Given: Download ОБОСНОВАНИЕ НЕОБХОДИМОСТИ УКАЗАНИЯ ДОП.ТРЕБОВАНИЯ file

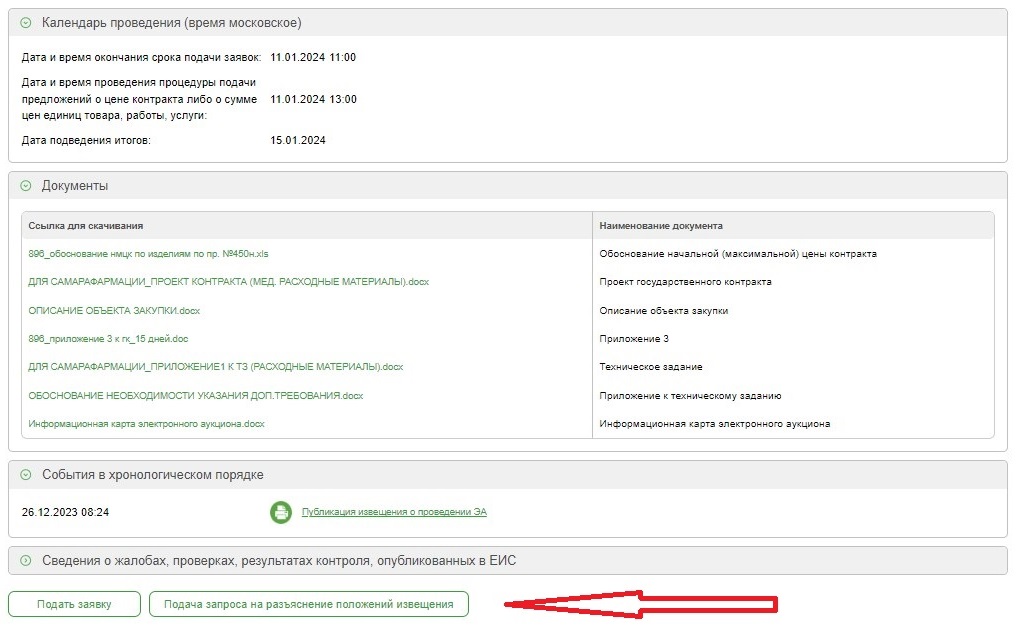Looking at the screenshot, I should click(x=196, y=396).
